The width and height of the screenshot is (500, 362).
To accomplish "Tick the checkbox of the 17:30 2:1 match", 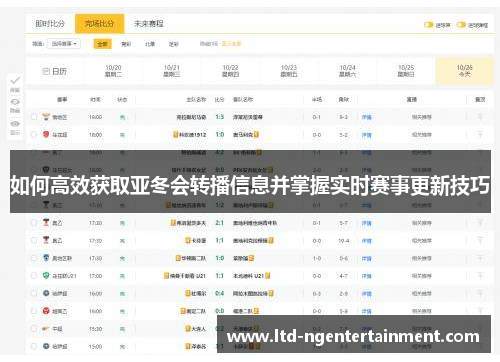I will [34, 223].
